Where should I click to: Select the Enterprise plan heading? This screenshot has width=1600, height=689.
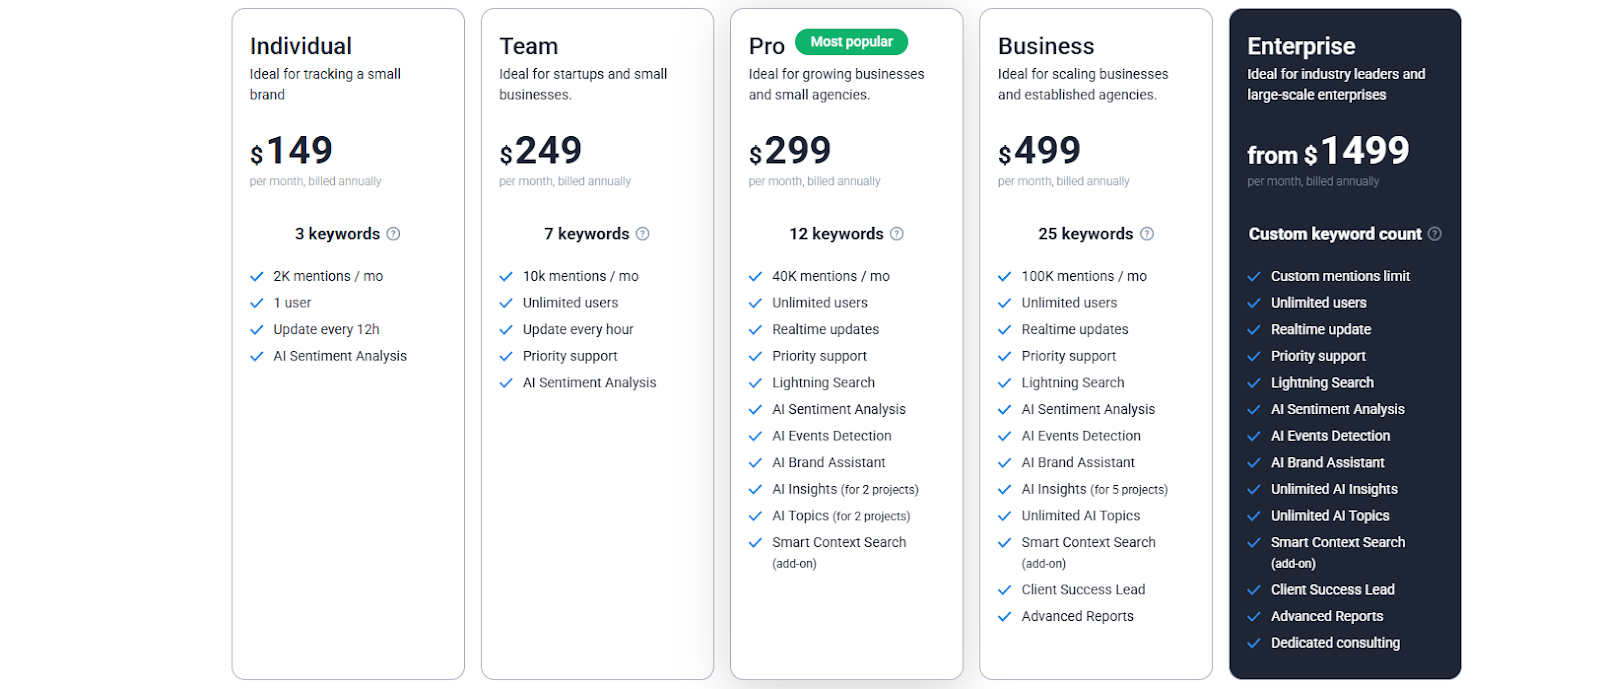[x=1301, y=46]
